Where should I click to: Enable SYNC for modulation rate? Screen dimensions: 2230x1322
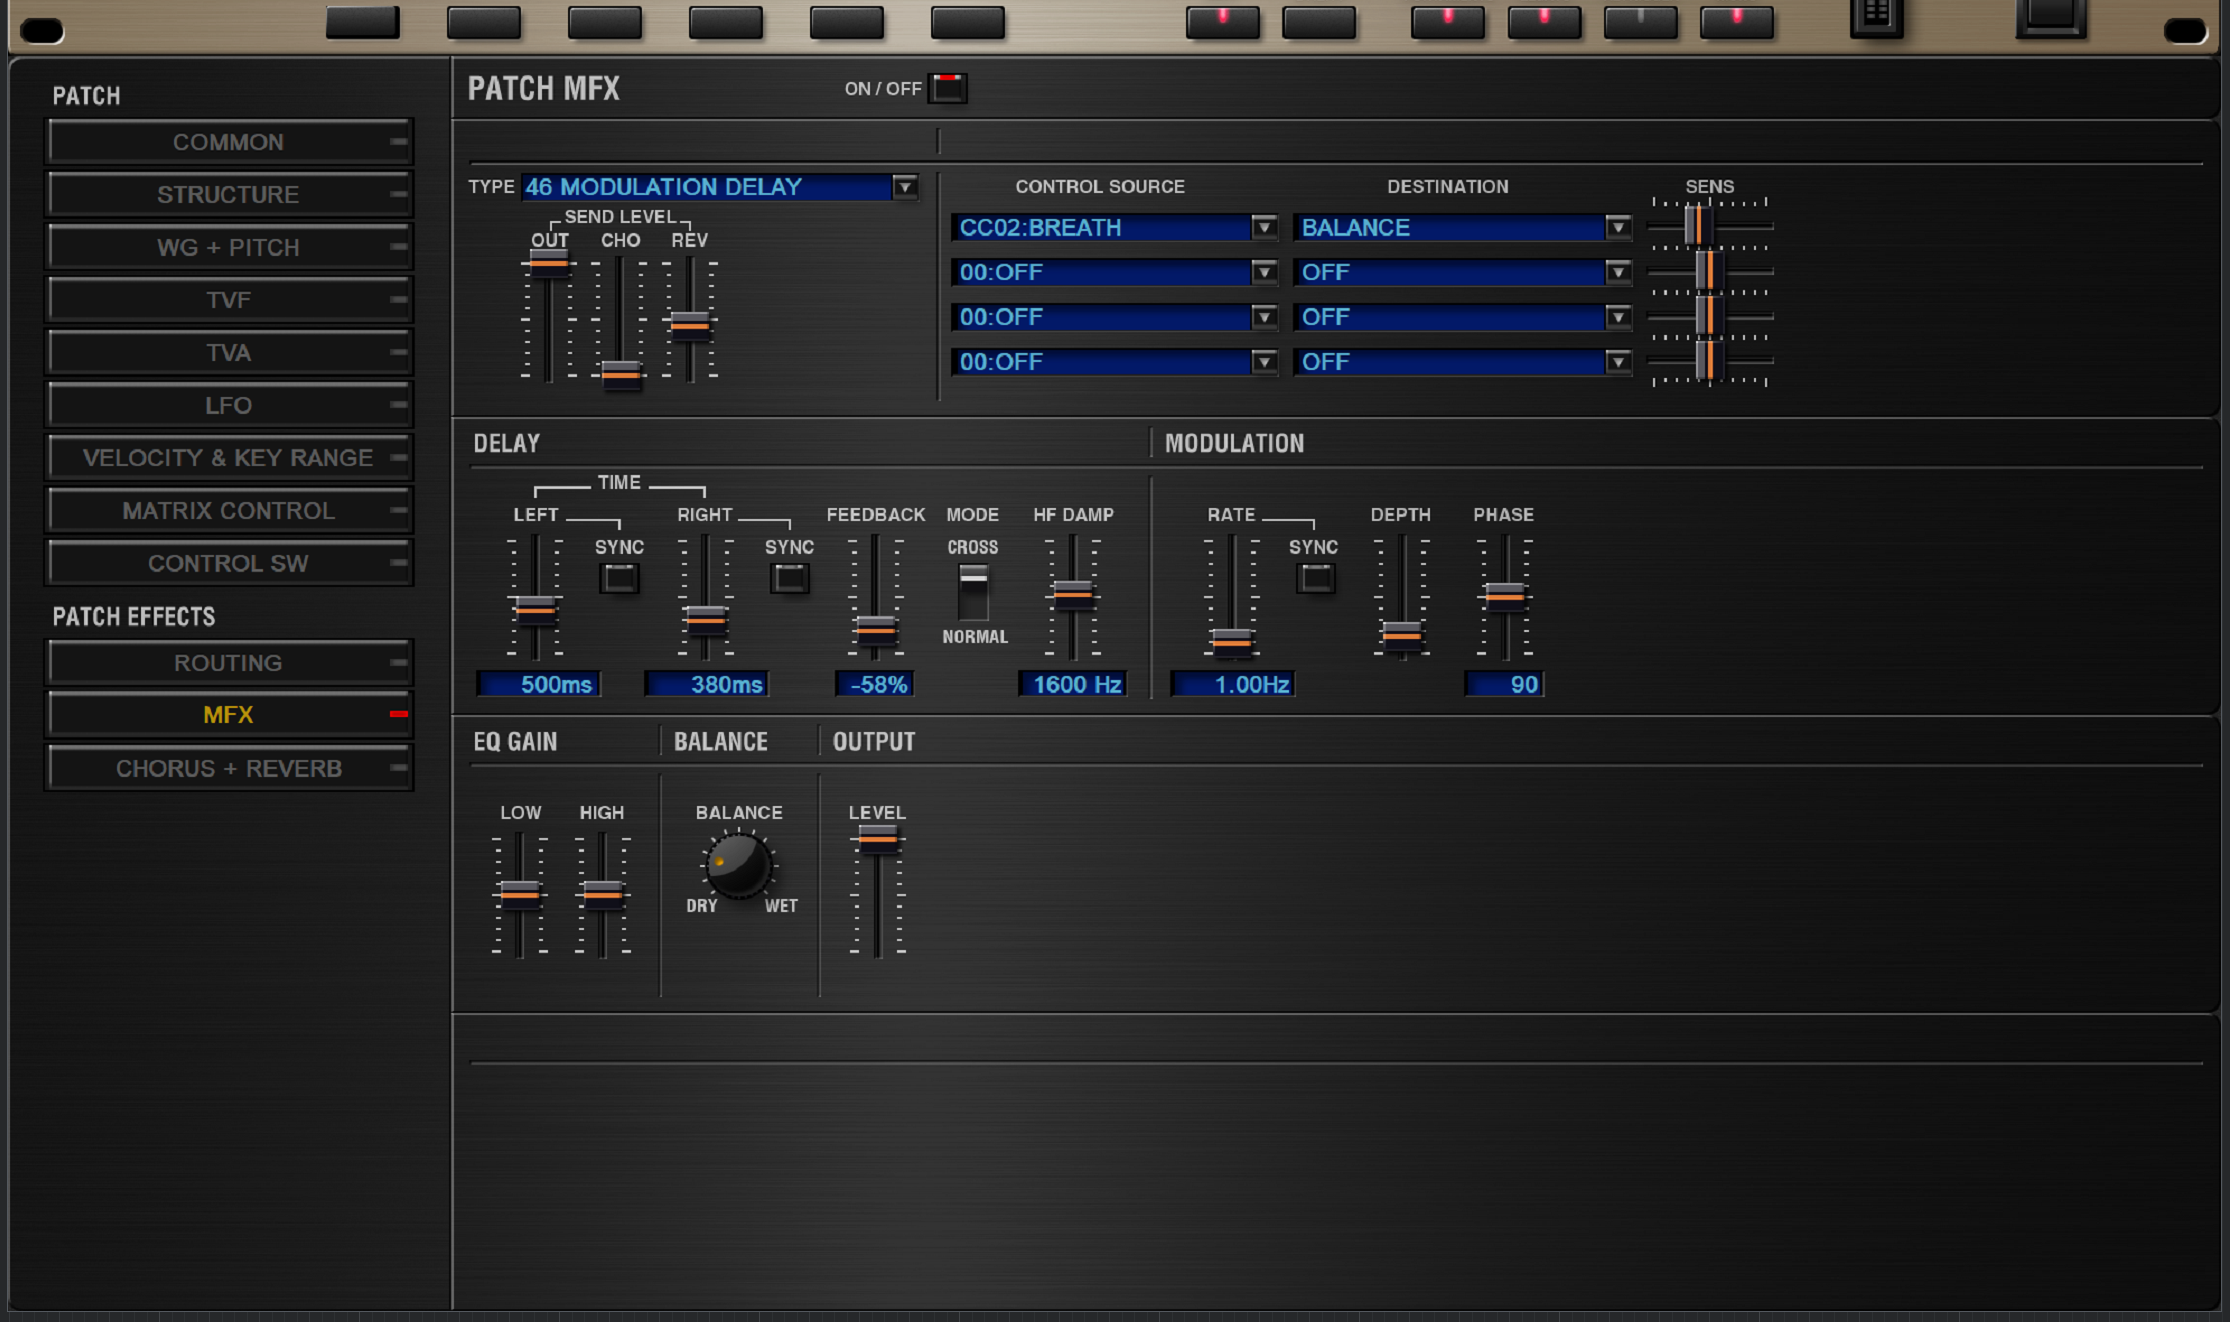(x=1315, y=578)
